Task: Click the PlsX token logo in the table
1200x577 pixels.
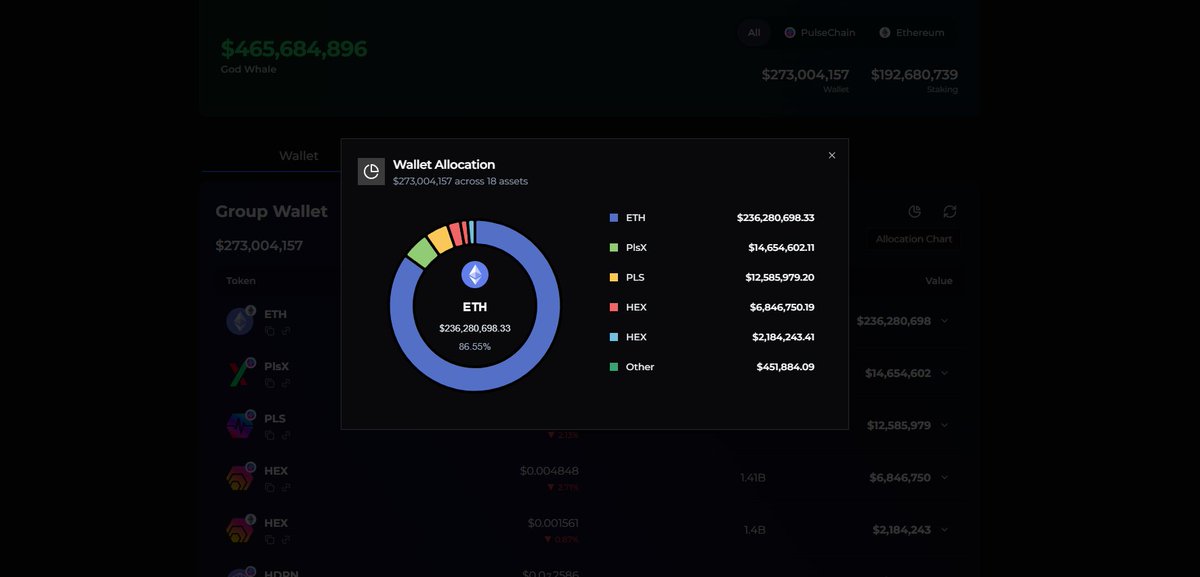Action: 241,373
